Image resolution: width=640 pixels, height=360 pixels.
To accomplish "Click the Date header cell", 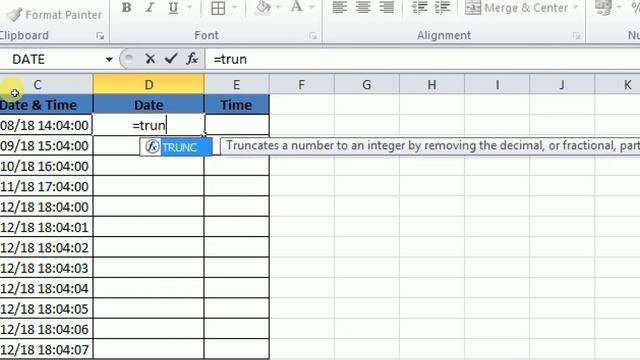I will [149, 105].
